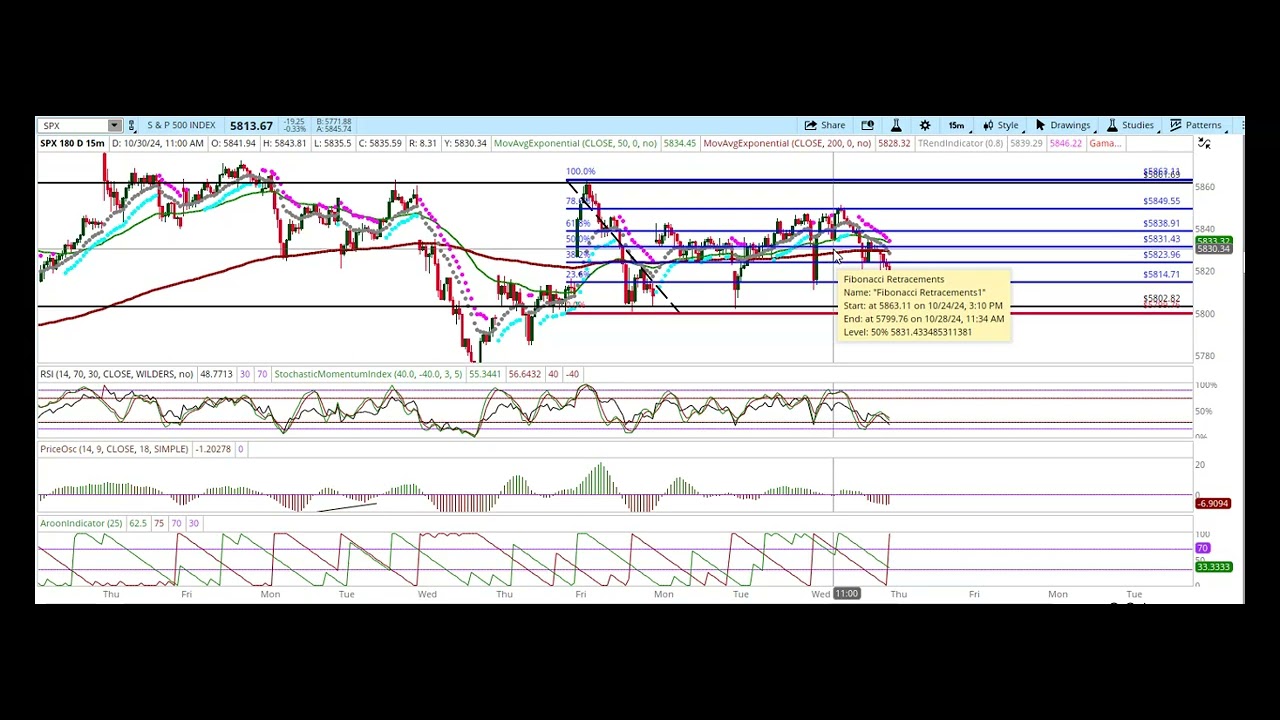The image size is (1280, 720).
Task: Open the screen/camera snapshot icon
Action: [x=867, y=126]
